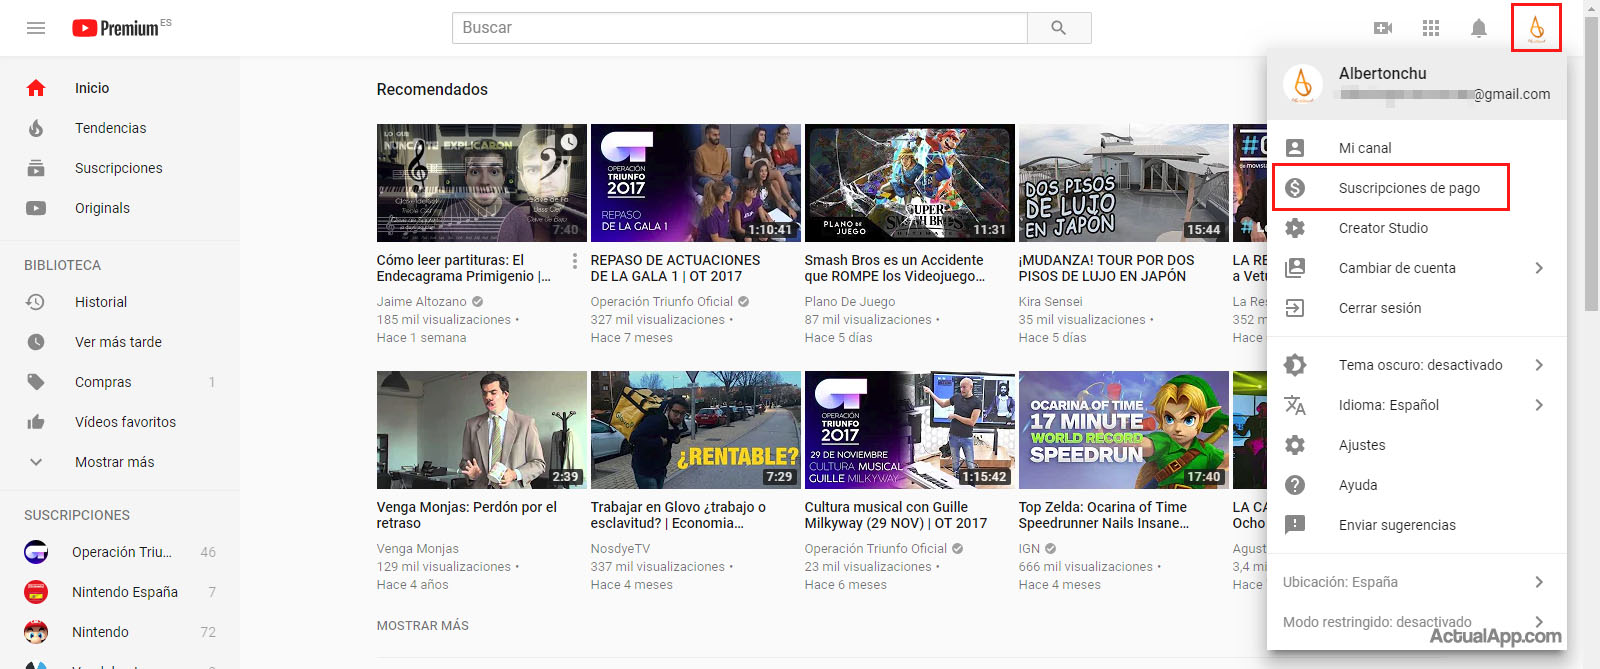Click Mi canal in account menu
Screen dimensions: 1600x669
(1417, 148)
